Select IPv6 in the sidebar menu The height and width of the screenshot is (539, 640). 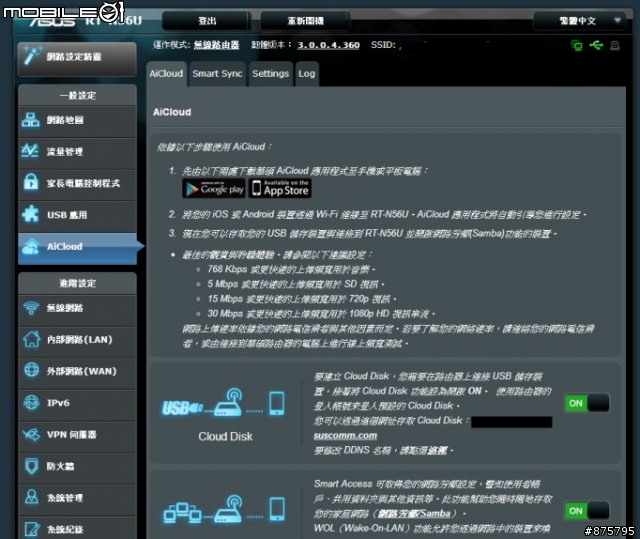coord(77,403)
